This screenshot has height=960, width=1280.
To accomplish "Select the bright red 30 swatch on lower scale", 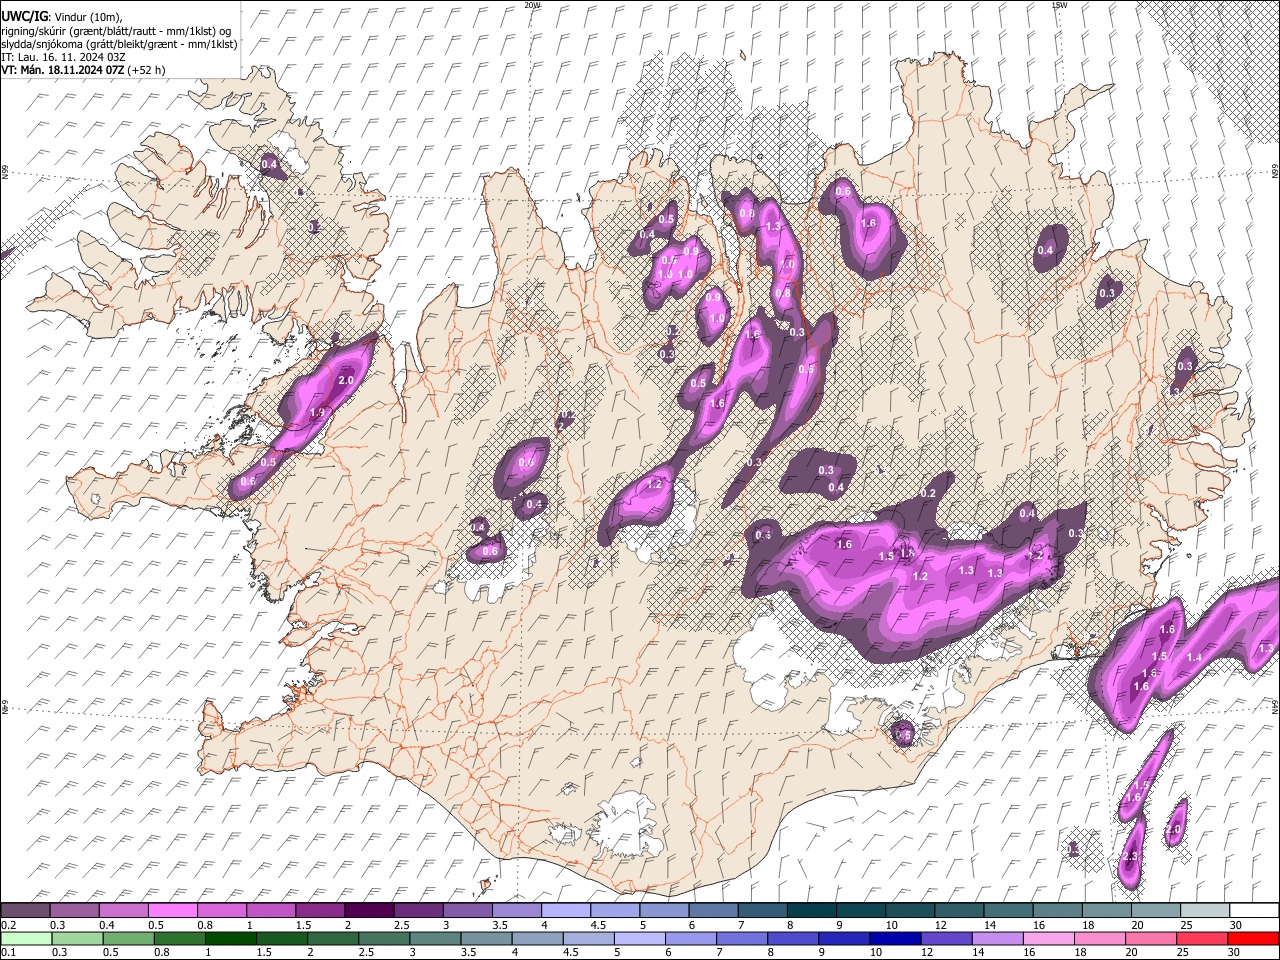I will pyautogui.click(x=1253, y=938).
